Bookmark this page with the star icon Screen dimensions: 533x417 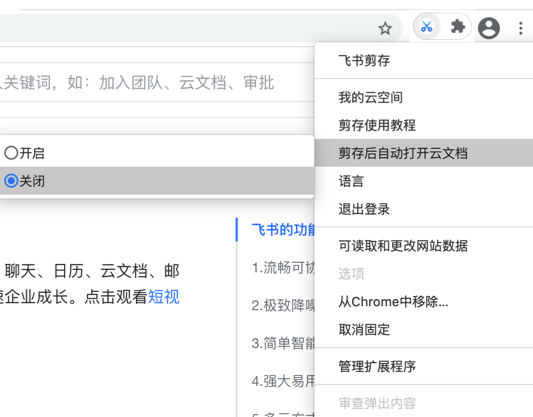coord(385,28)
